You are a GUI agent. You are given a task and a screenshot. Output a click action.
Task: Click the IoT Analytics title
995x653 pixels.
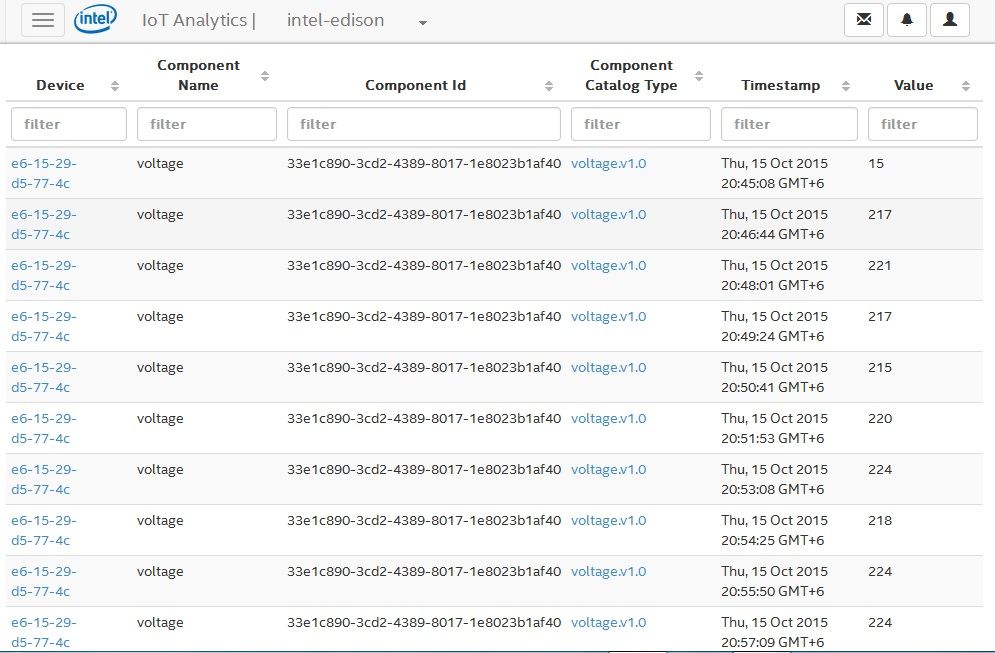pyautogui.click(x=198, y=20)
